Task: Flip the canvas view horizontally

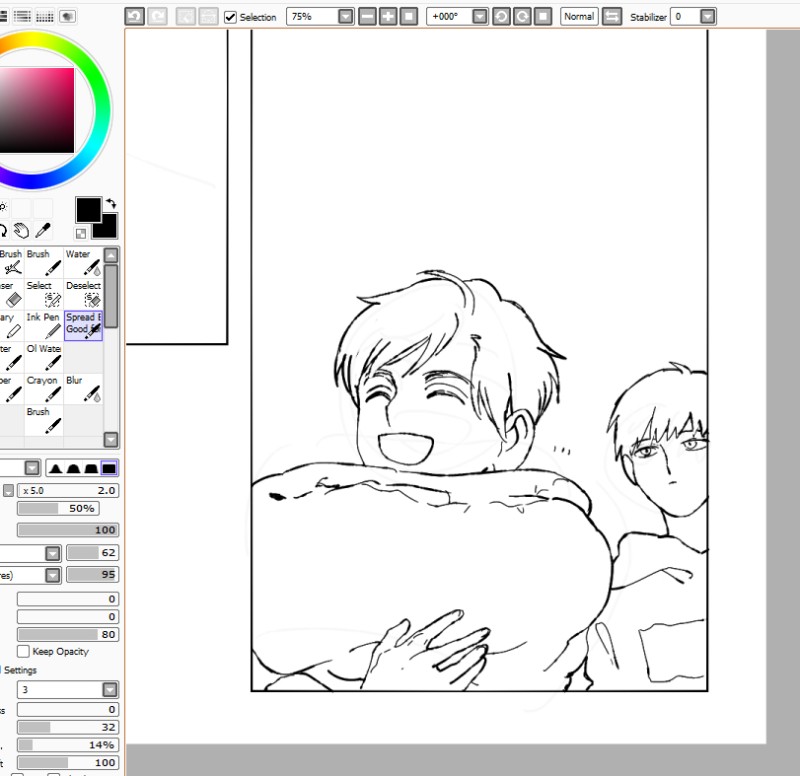Action: 612,17
